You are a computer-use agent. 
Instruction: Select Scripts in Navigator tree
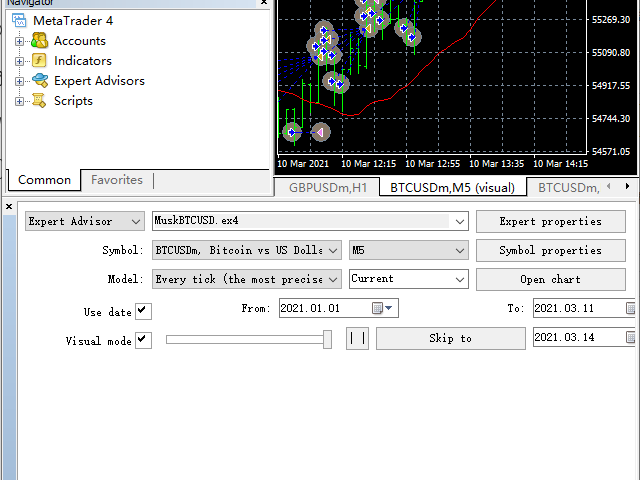coord(73,101)
